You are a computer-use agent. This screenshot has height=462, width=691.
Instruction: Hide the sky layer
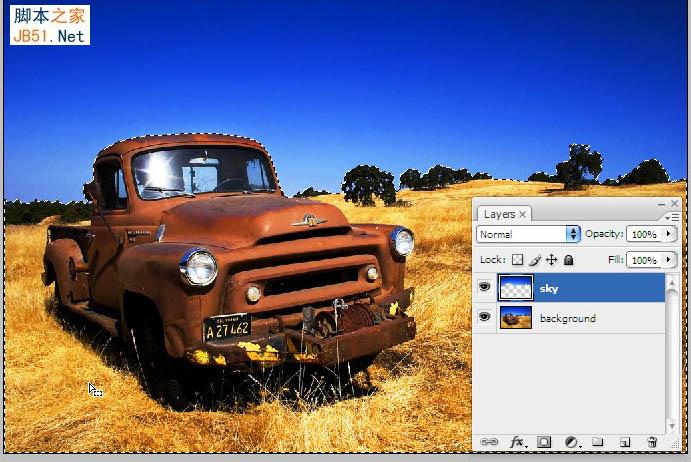pos(484,287)
